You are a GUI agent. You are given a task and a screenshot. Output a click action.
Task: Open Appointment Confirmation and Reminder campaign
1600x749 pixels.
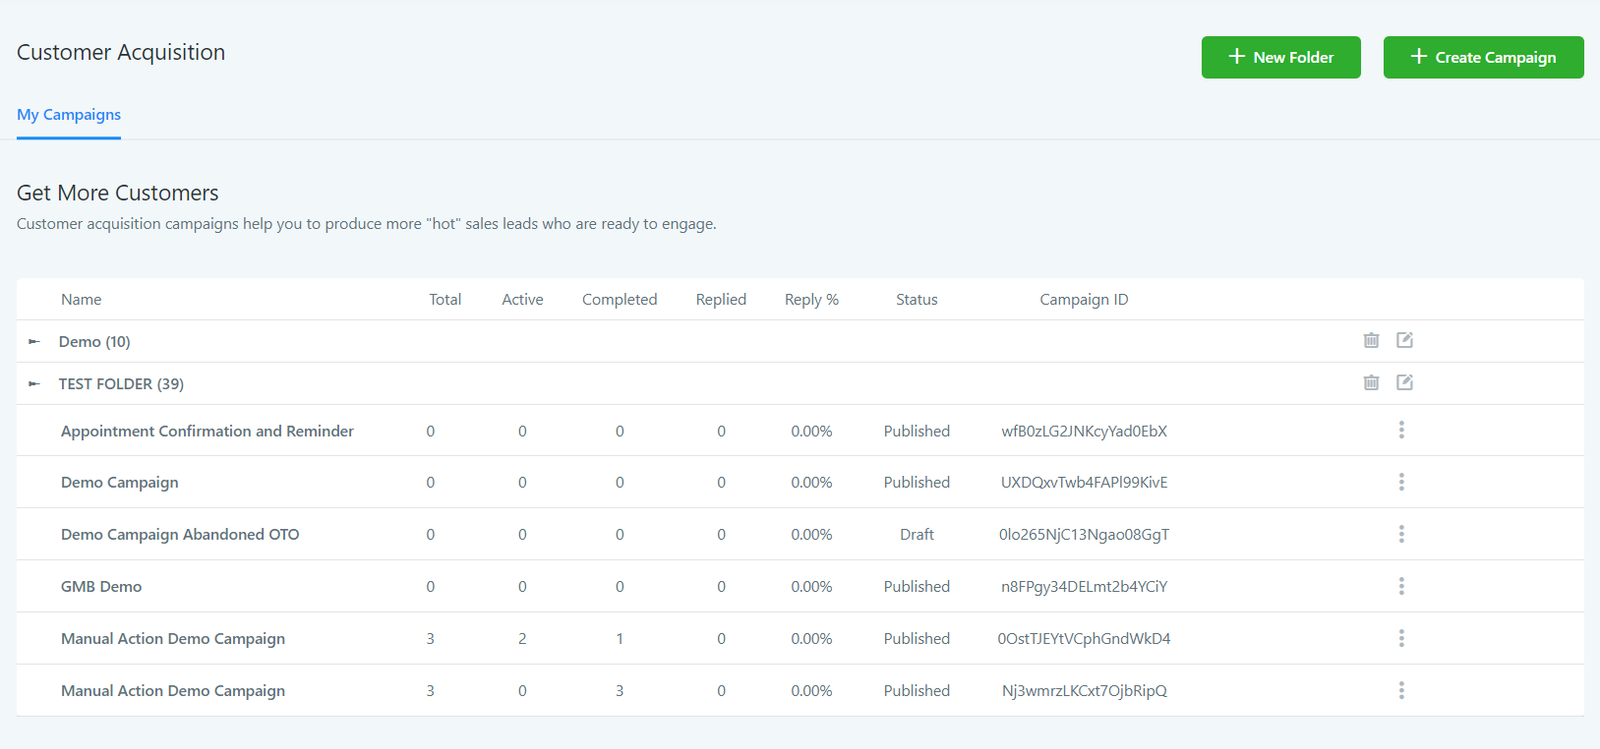tap(207, 431)
